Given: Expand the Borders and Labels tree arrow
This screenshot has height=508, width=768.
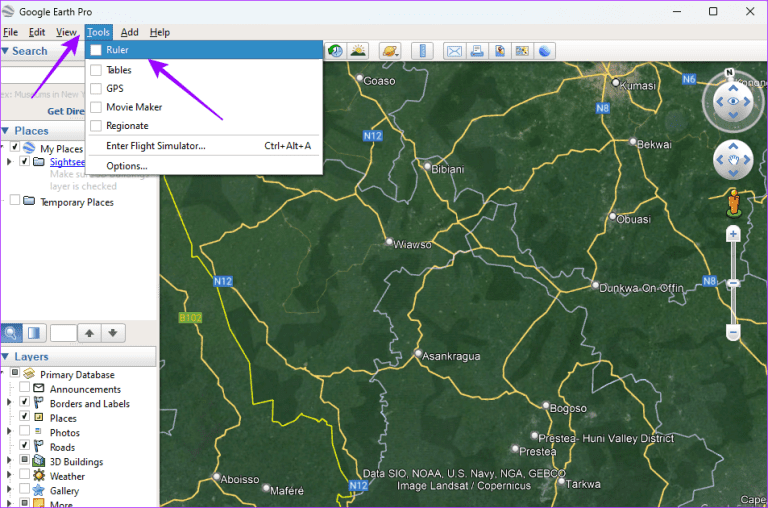Looking at the screenshot, I should pos(9,402).
